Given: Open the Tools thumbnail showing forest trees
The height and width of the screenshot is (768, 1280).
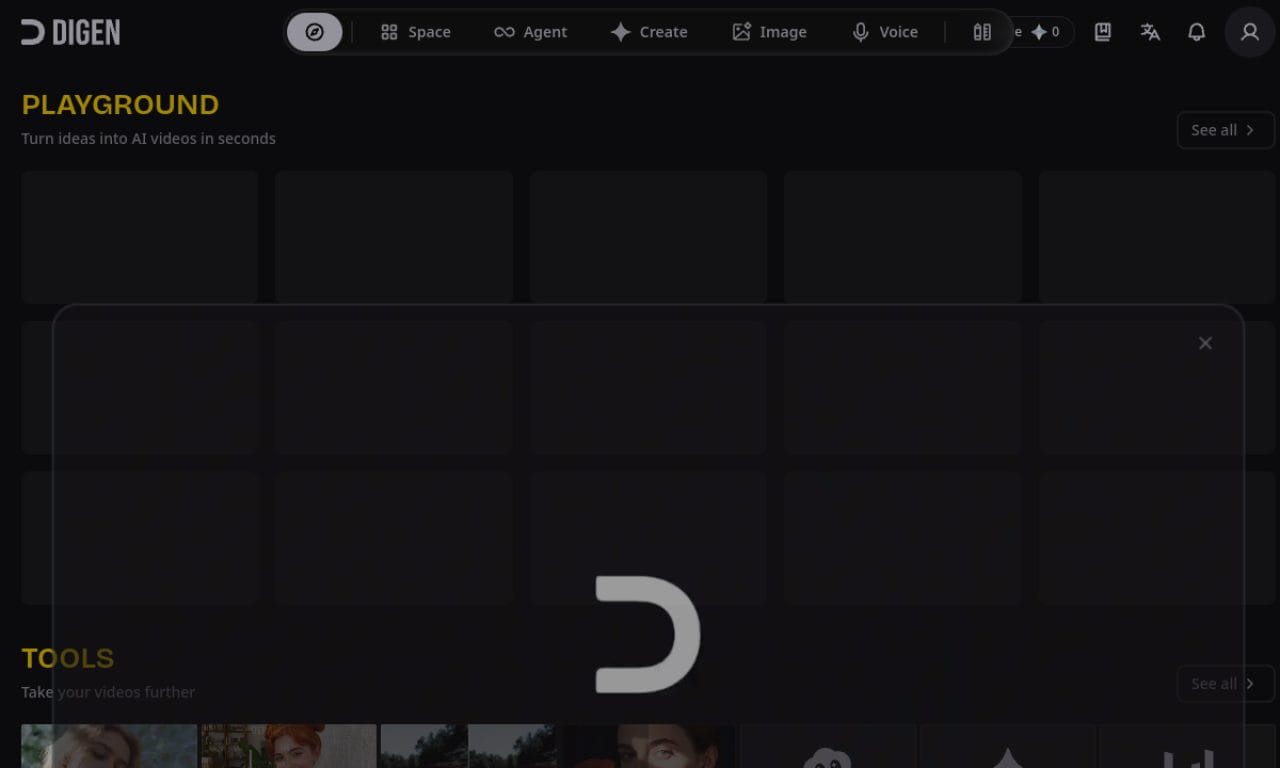Looking at the screenshot, I should pyautogui.click(x=469, y=746).
